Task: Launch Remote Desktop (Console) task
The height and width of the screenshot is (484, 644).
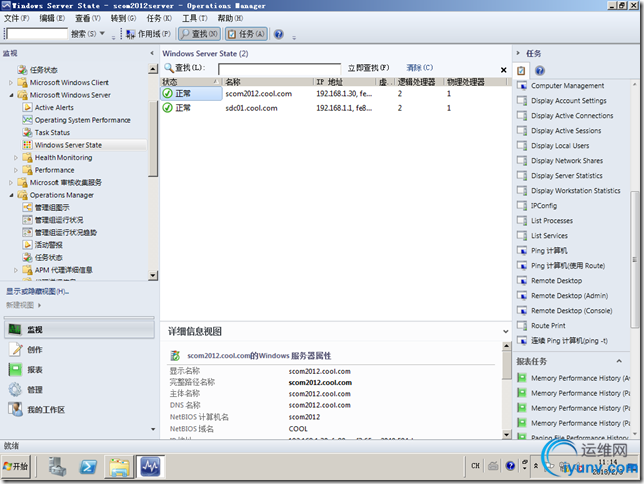Action: pos(571,311)
